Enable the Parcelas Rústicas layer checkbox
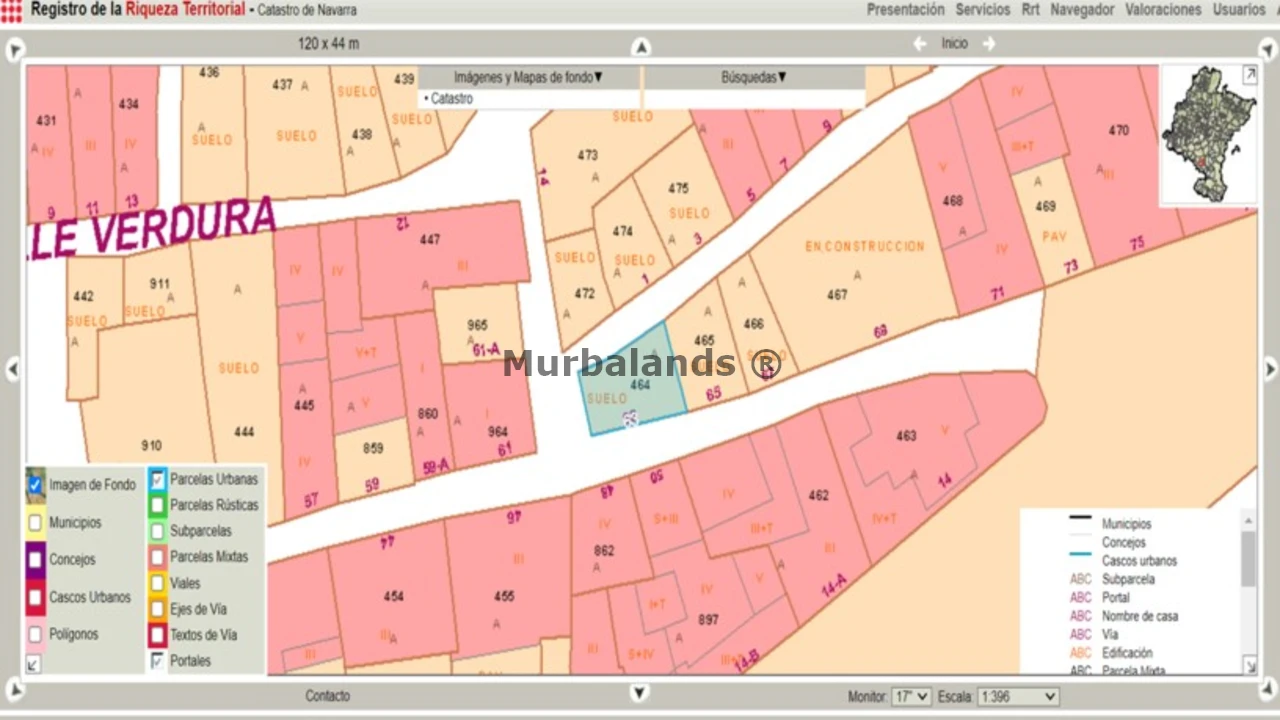This screenshot has width=1280, height=720. 157,505
